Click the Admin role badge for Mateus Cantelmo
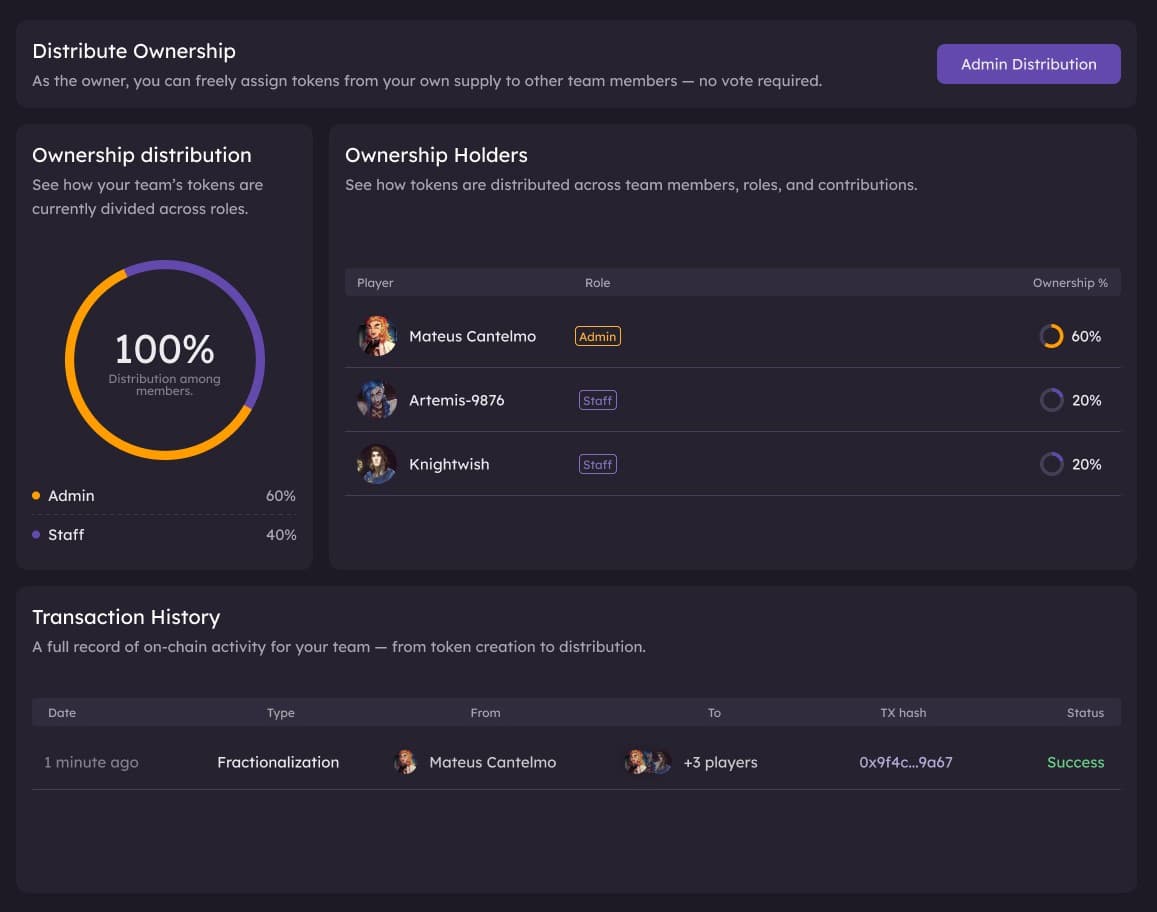Image resolution: width=1157 pixels, height=912 pixels. [597, 336]
